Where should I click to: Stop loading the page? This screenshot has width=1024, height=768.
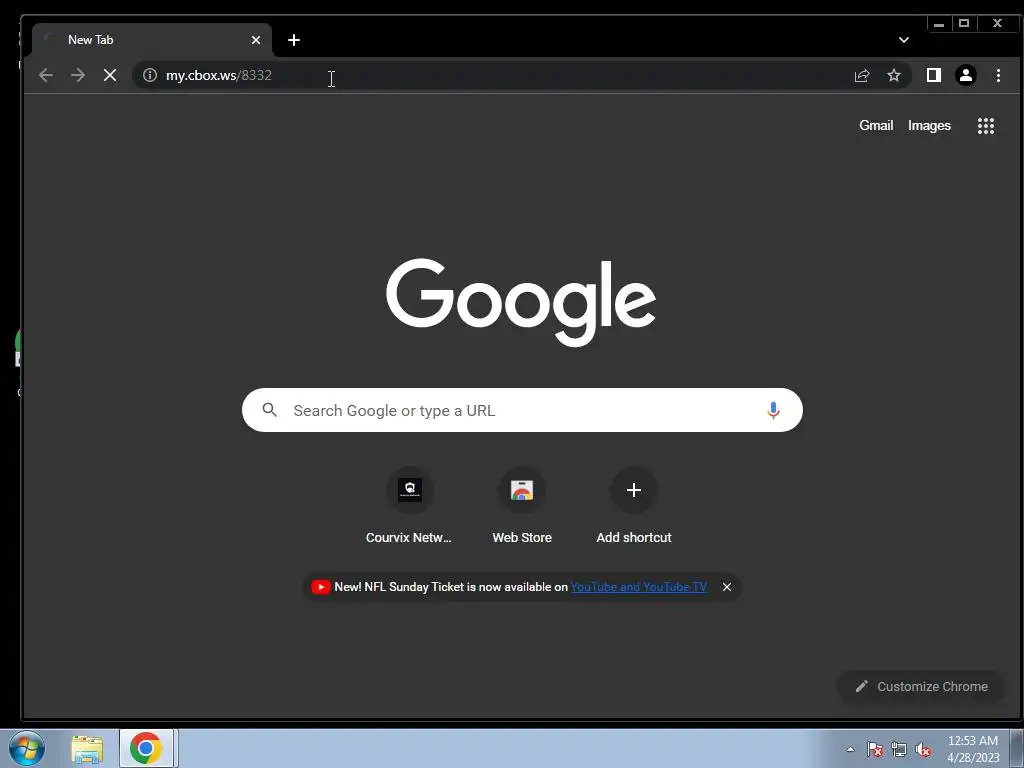(110, 75)
